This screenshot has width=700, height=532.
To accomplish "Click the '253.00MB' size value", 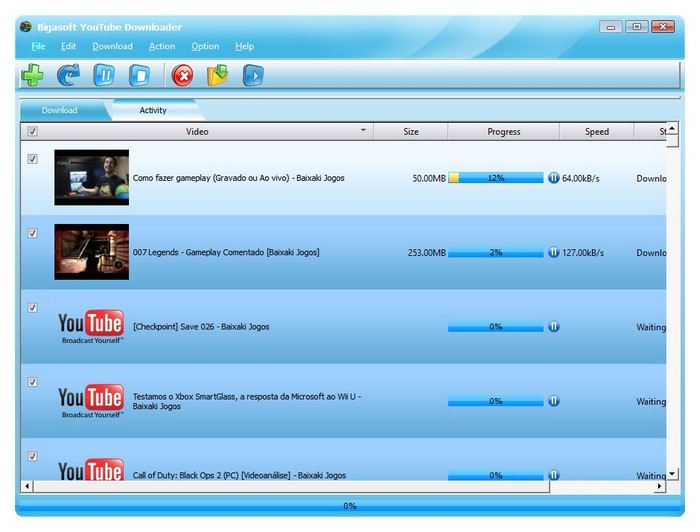I will [x=427, y=253].
